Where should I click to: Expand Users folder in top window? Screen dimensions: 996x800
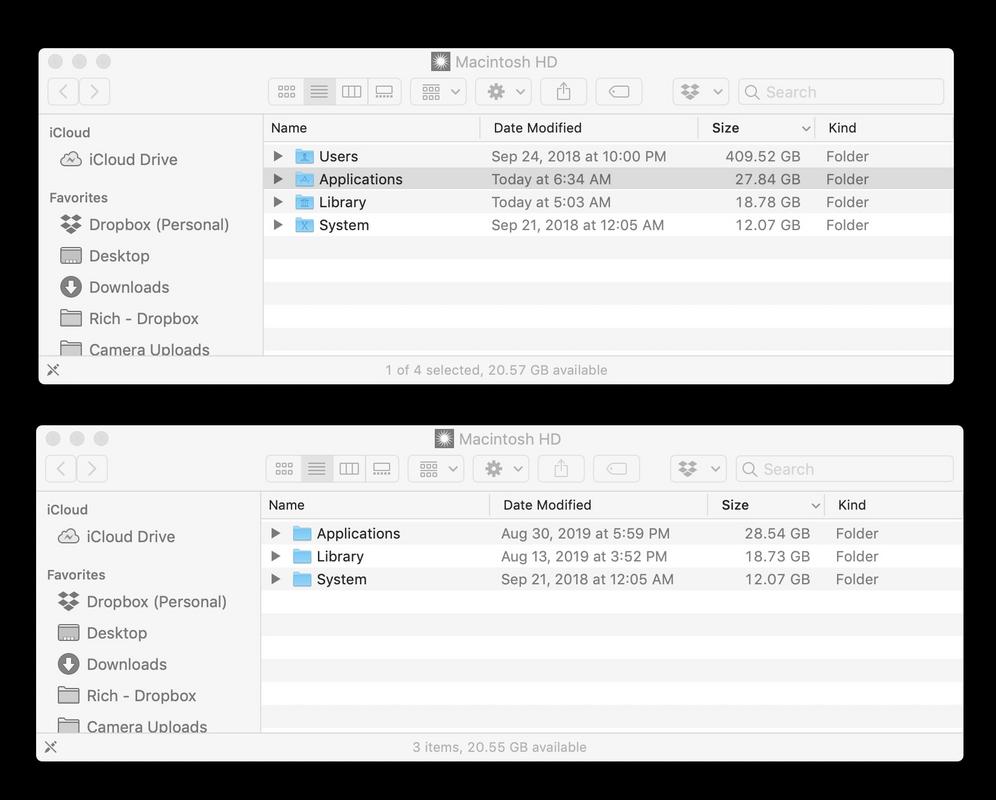coord(278,156)
